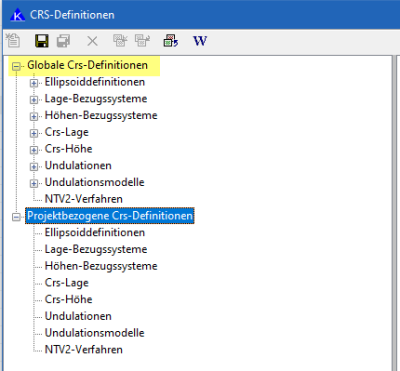400x371 pixels.
Task: Select project Crs-Höhe tree item
Action: click(68, 299)
